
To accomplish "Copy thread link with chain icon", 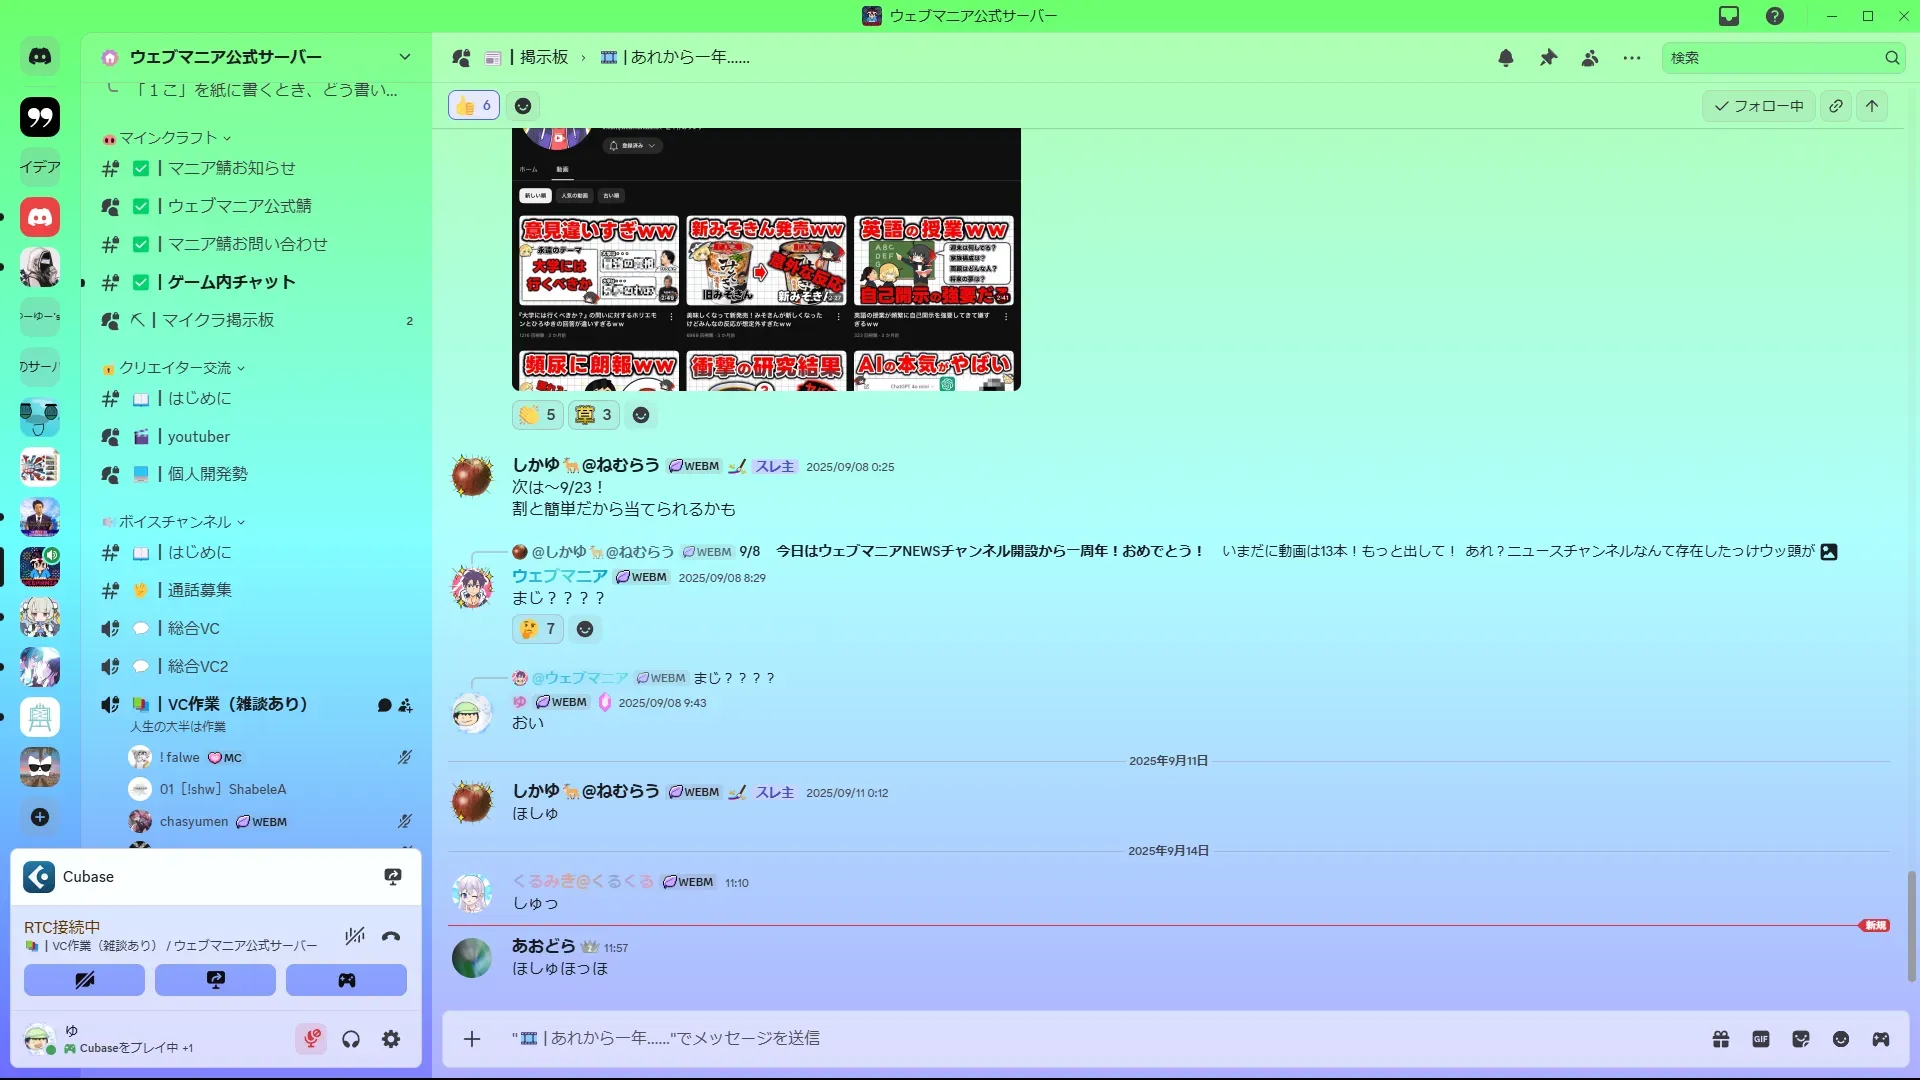I will pyautogui.click(x=1836, y=106).
